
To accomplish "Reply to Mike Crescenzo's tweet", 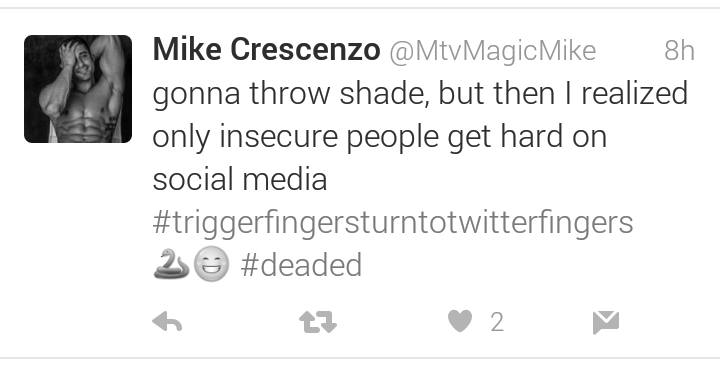I will pyautogui.click(x=167, y=322).
